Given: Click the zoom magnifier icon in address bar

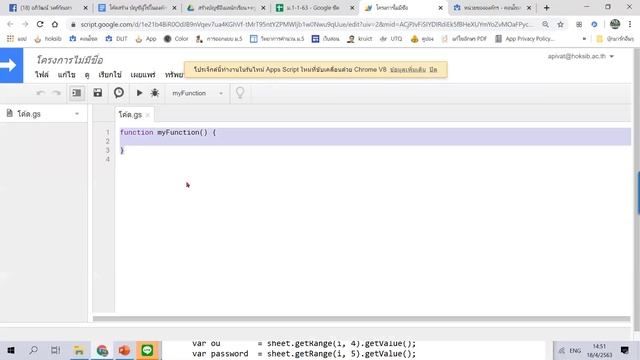Looking at the screenshot, I should (545, 24).
